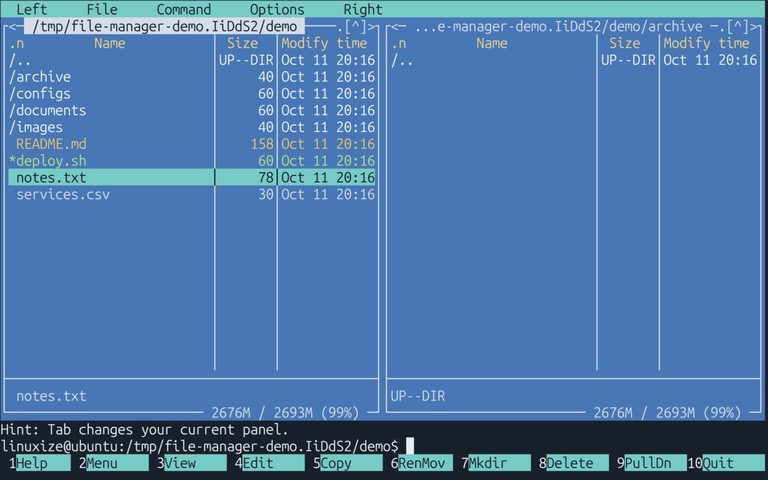Click the 4 Edit function key

tap(269, 463)
